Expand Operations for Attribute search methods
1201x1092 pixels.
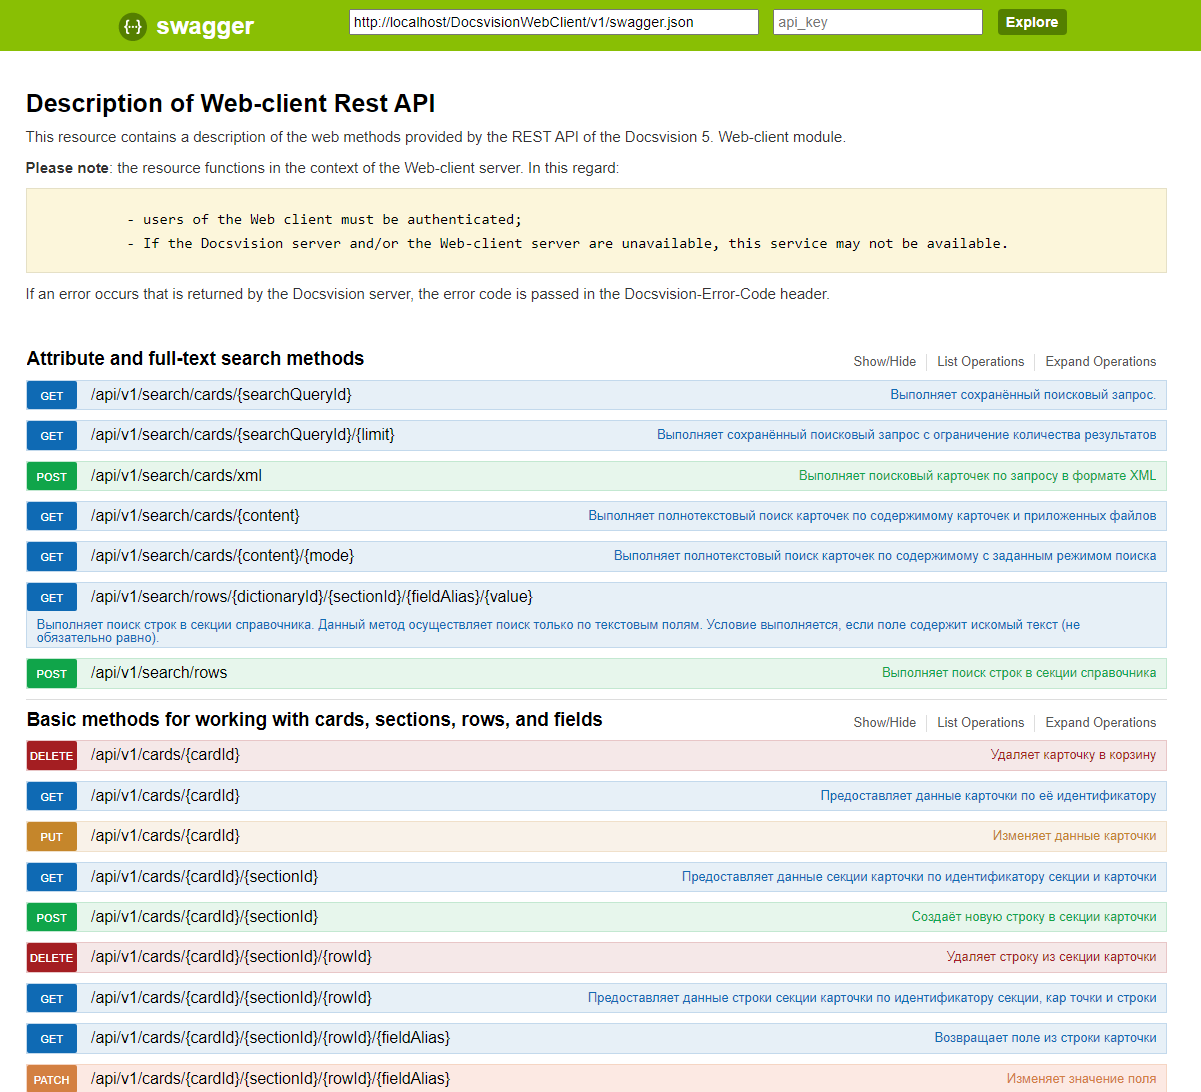pos(1100,362)
